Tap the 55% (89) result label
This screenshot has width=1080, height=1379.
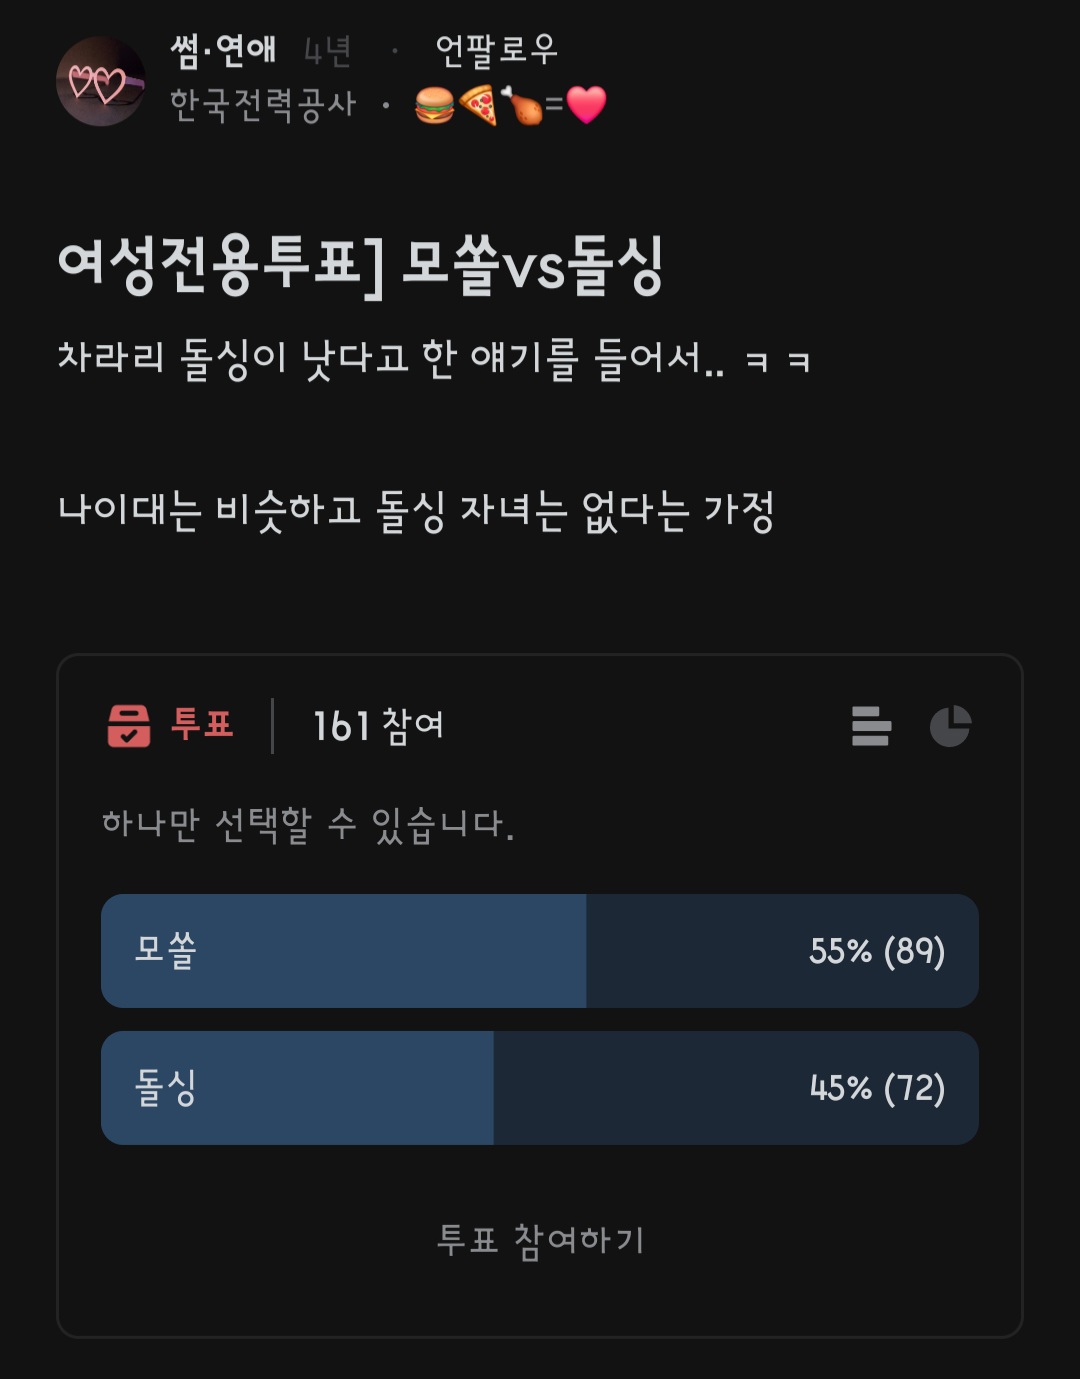pyautogui.click(x=876, y=951)
